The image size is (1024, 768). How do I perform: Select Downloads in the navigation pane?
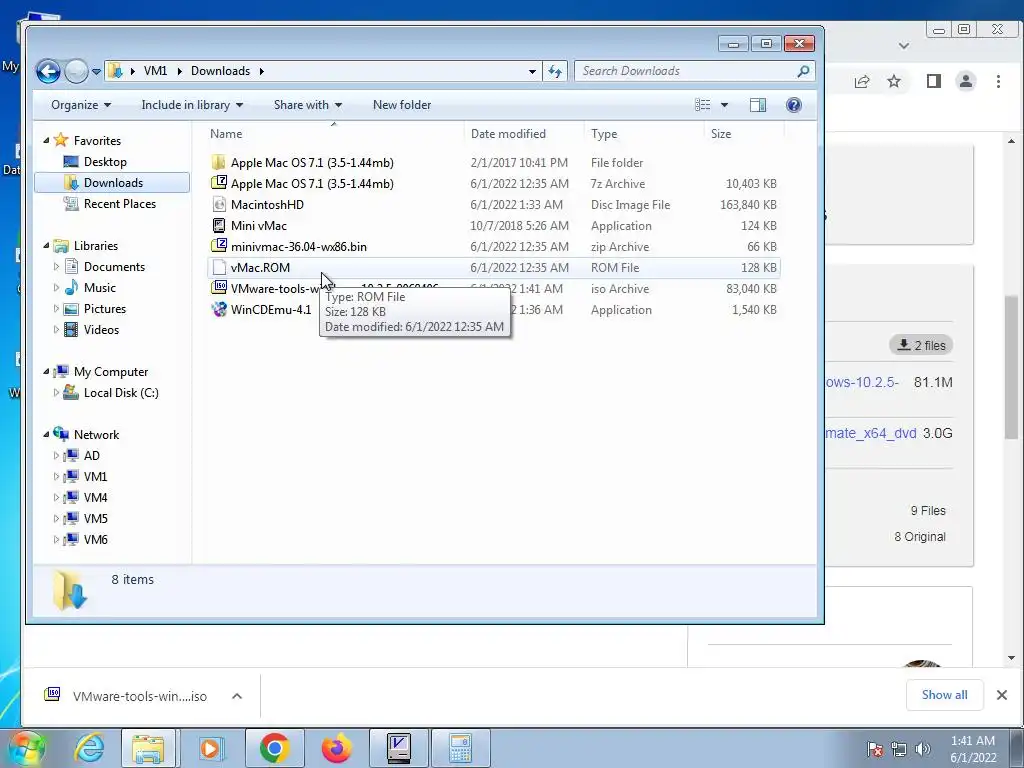[x=113, y=183]
